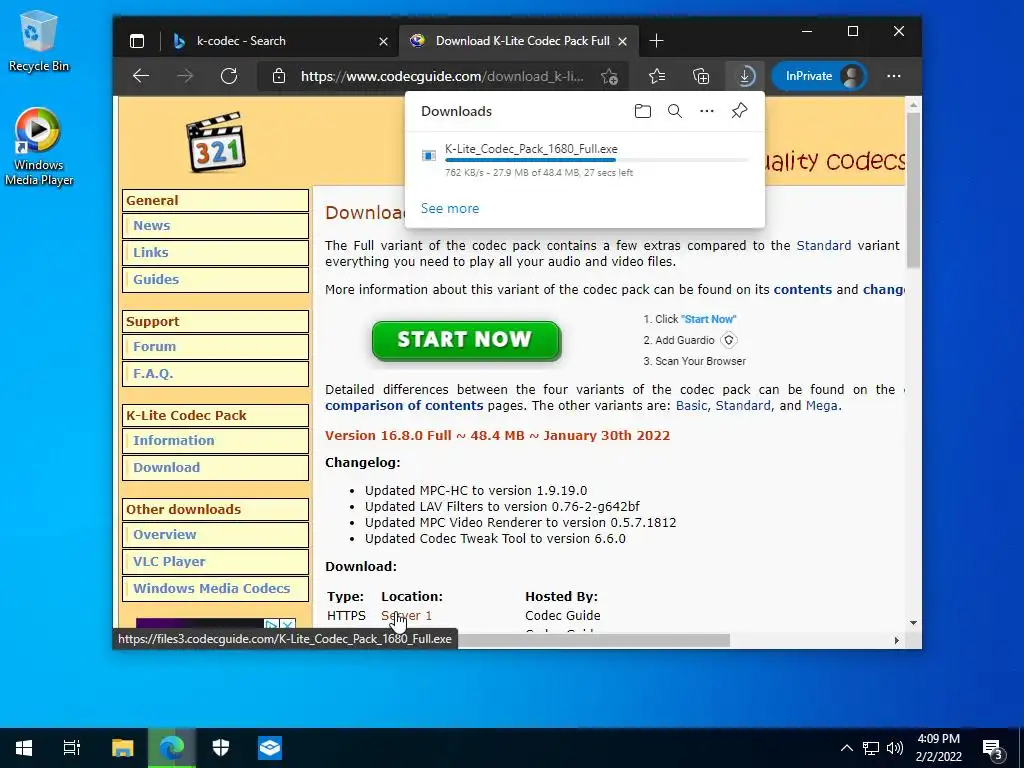Open more options in Downloads panel
Viewport: 1024px width, 768px height.
tap(707, 111)
